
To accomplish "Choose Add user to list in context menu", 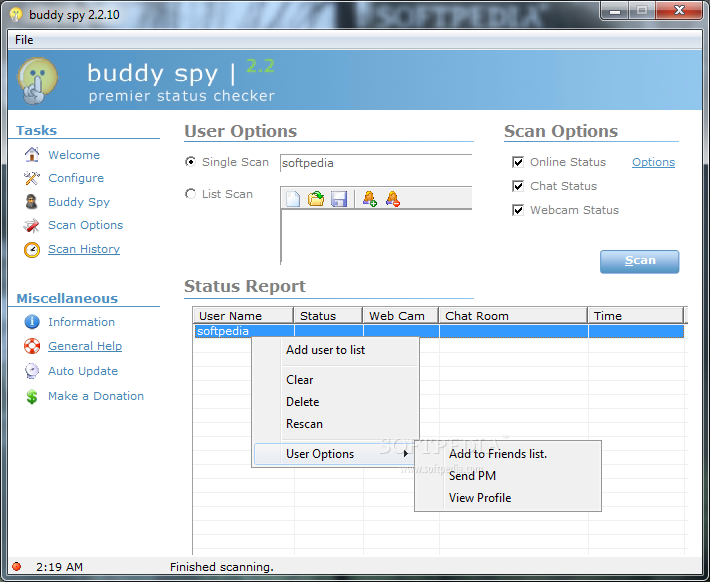I will click(x=336, y=350).
